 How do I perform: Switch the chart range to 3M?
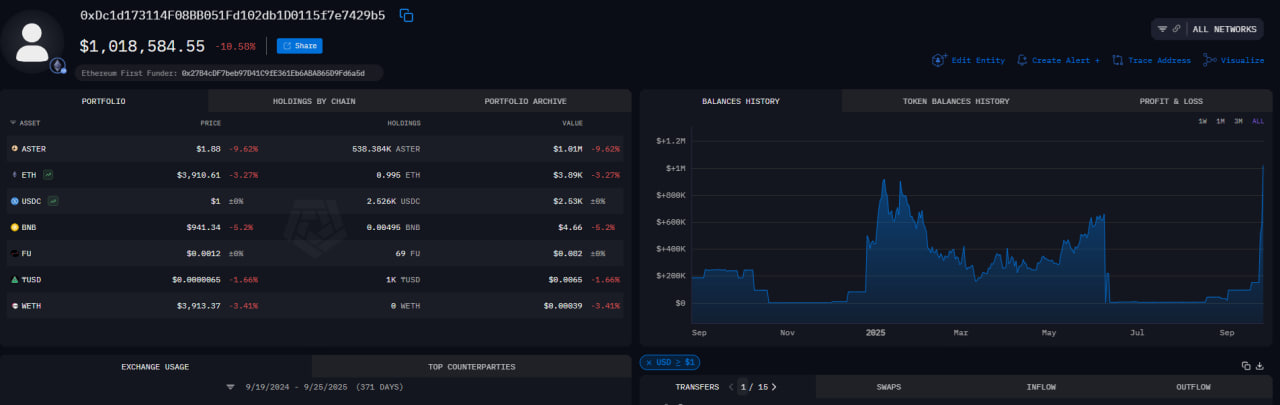tap(1238, 121)
